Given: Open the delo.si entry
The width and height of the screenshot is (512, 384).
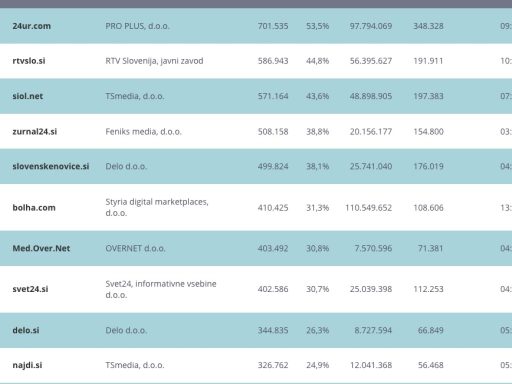Looking at the screenshot, I should tap(26, 330).
